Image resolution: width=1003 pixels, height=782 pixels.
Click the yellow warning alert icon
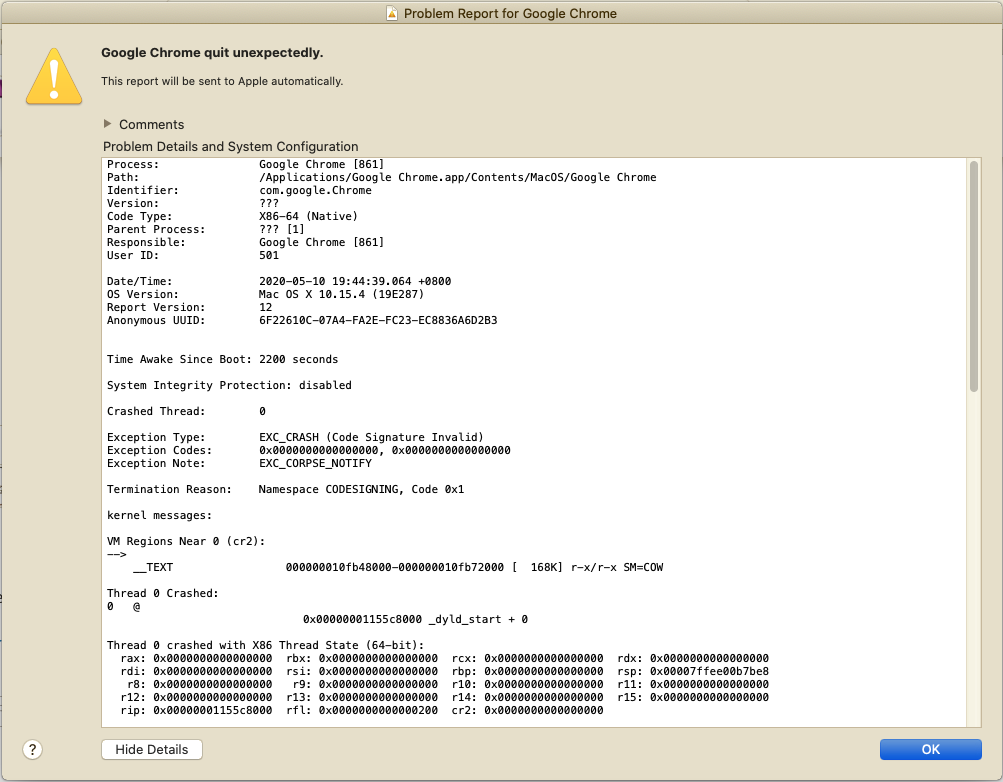(54, 76)
